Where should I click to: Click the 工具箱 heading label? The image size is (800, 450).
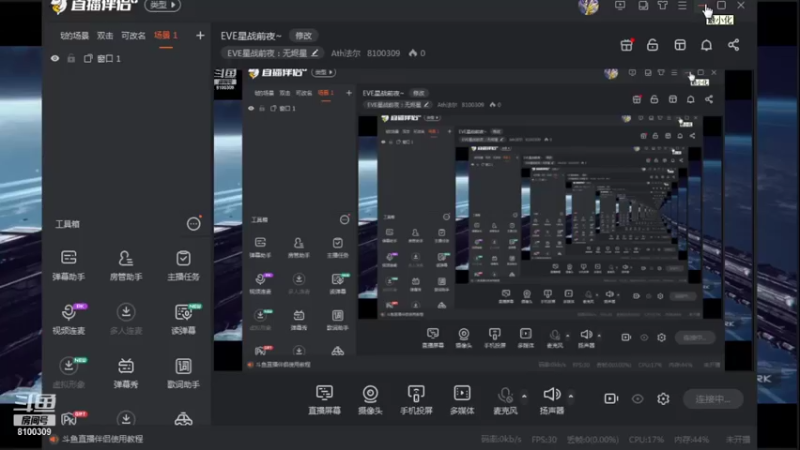(x=67, y=224)
